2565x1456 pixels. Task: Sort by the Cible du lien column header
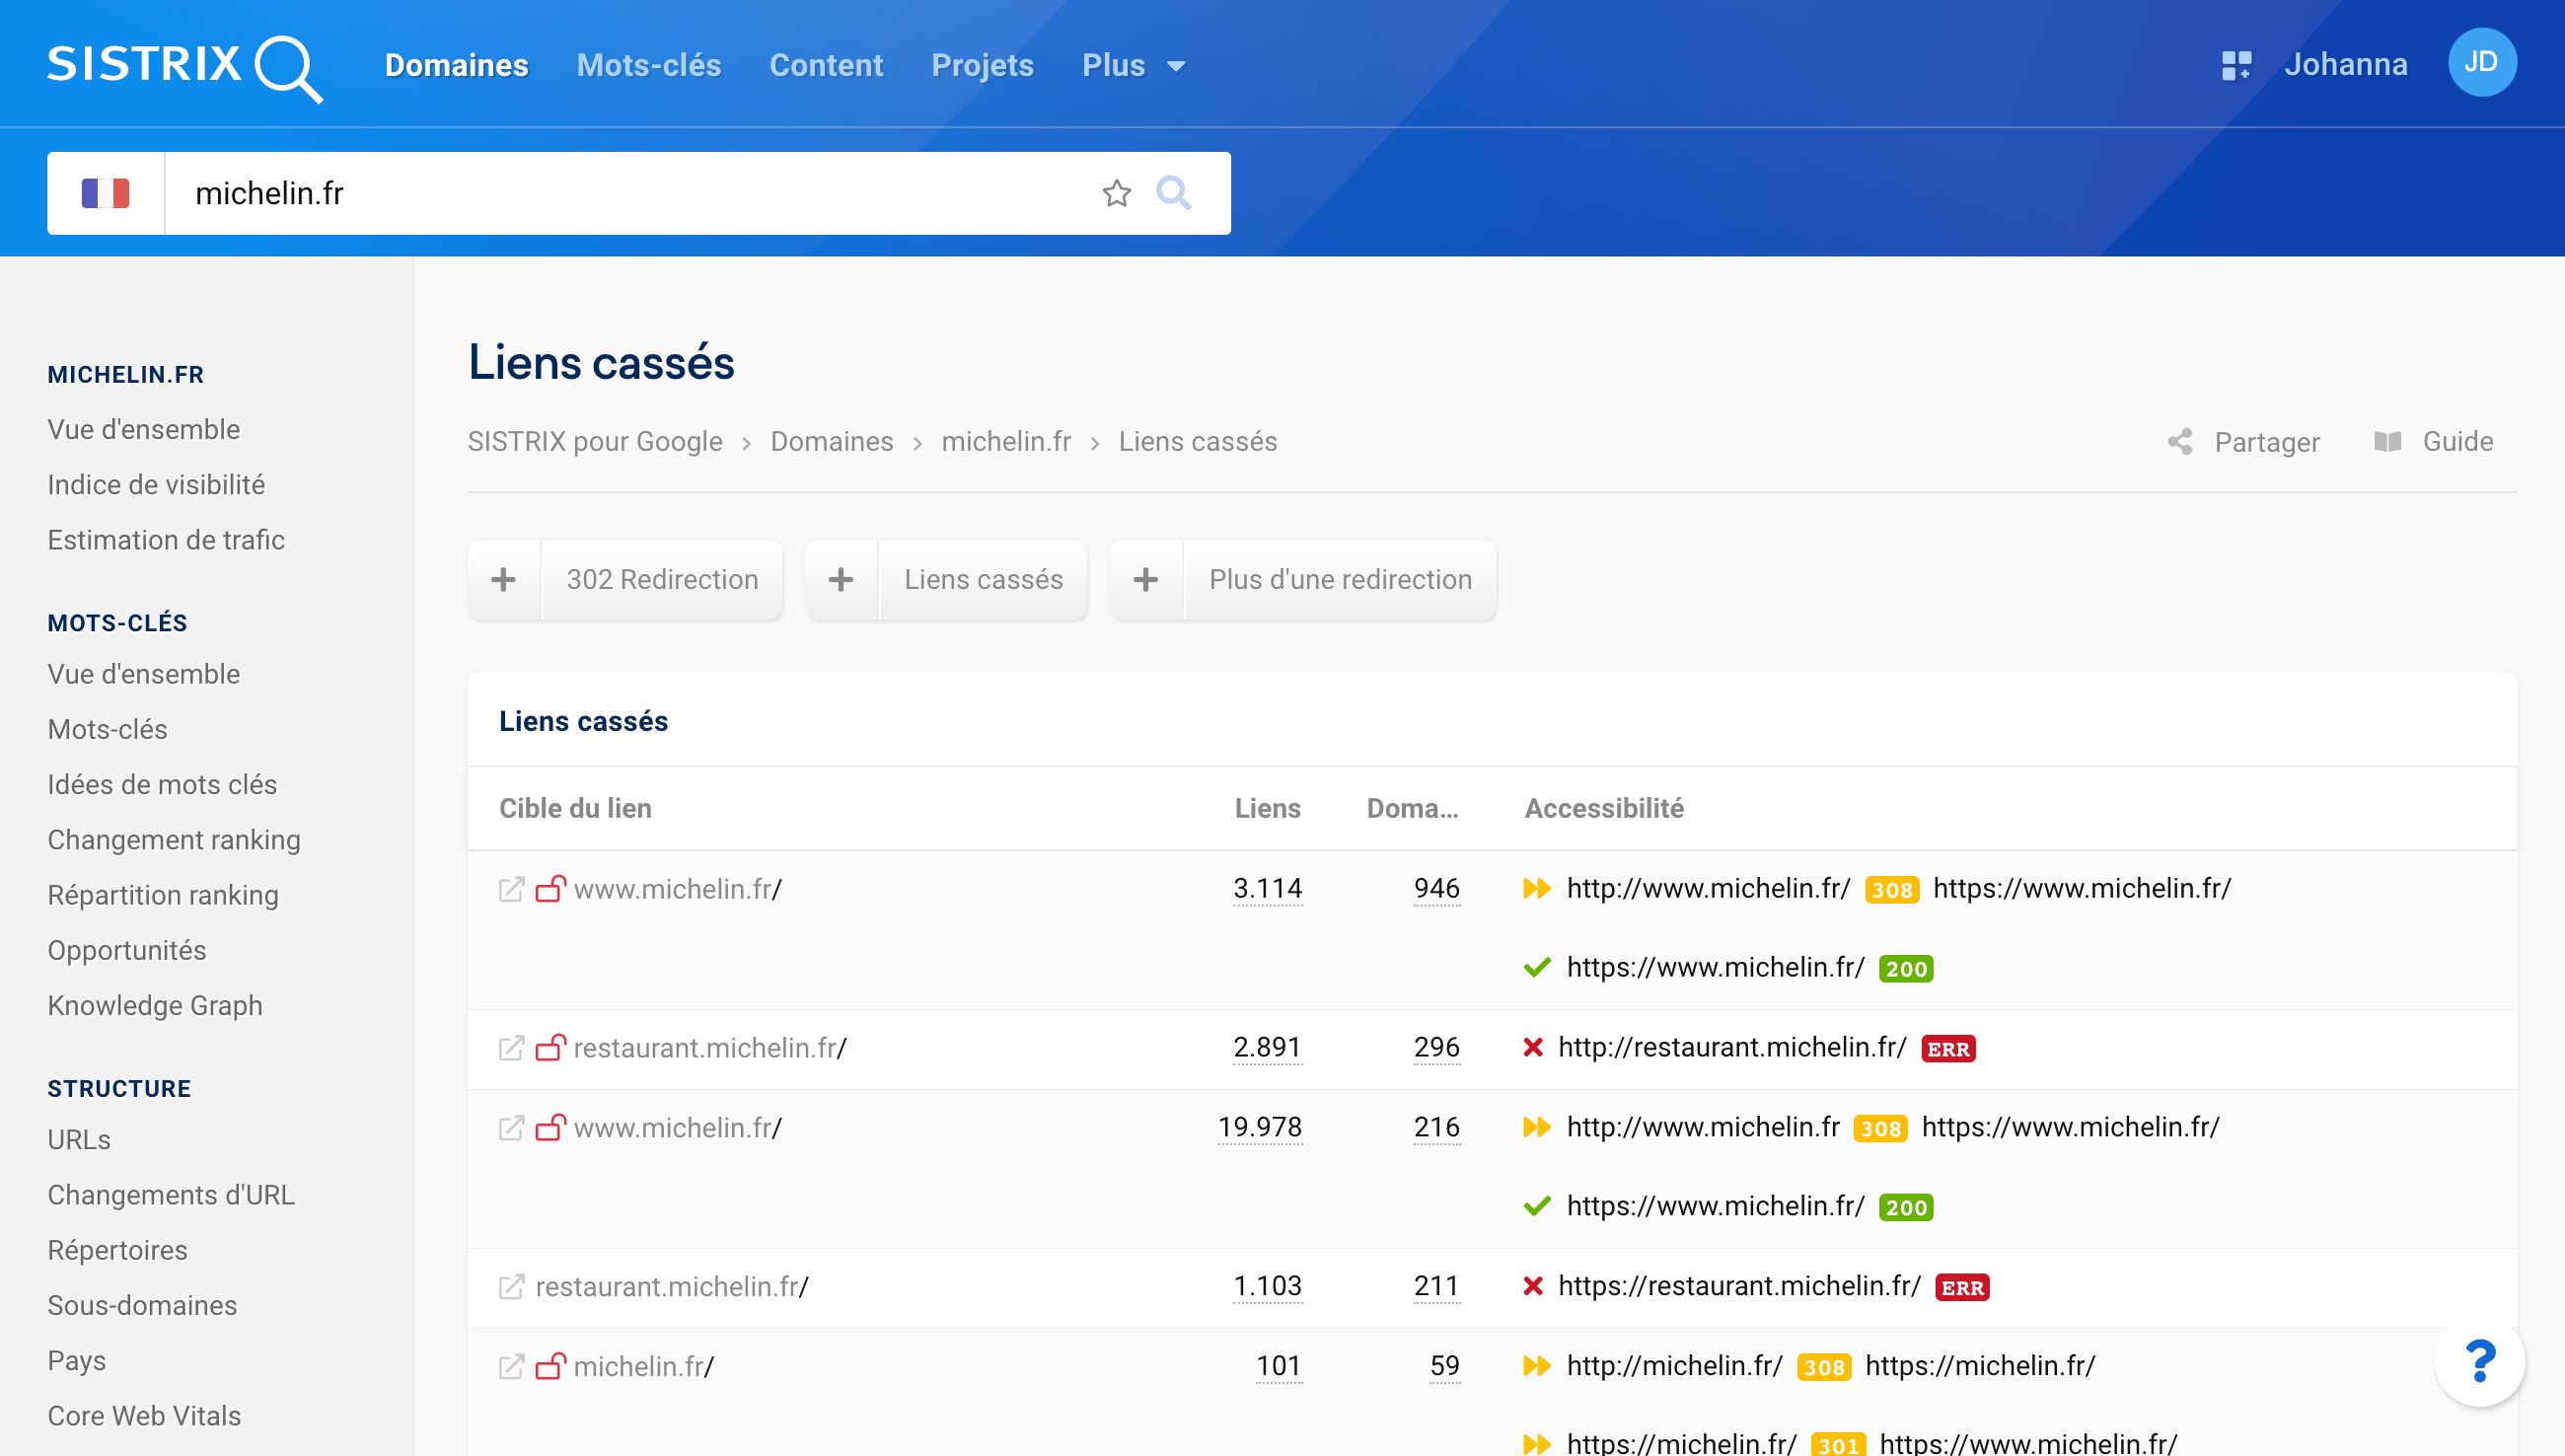(x=575, y=809)
